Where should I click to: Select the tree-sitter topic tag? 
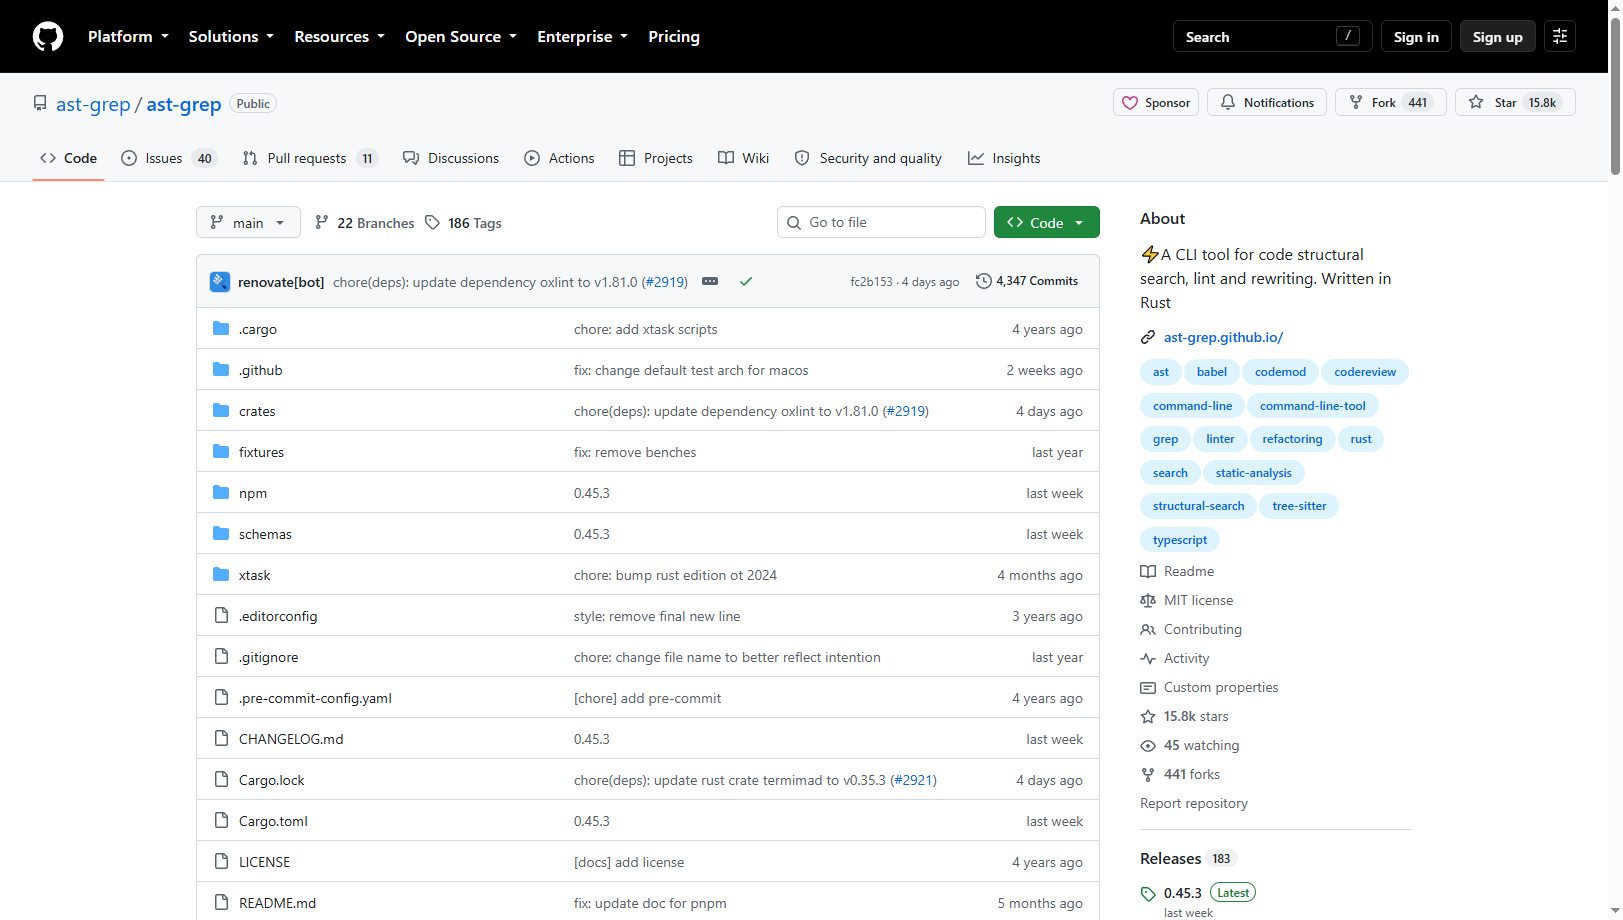[x=1299, y=506]
